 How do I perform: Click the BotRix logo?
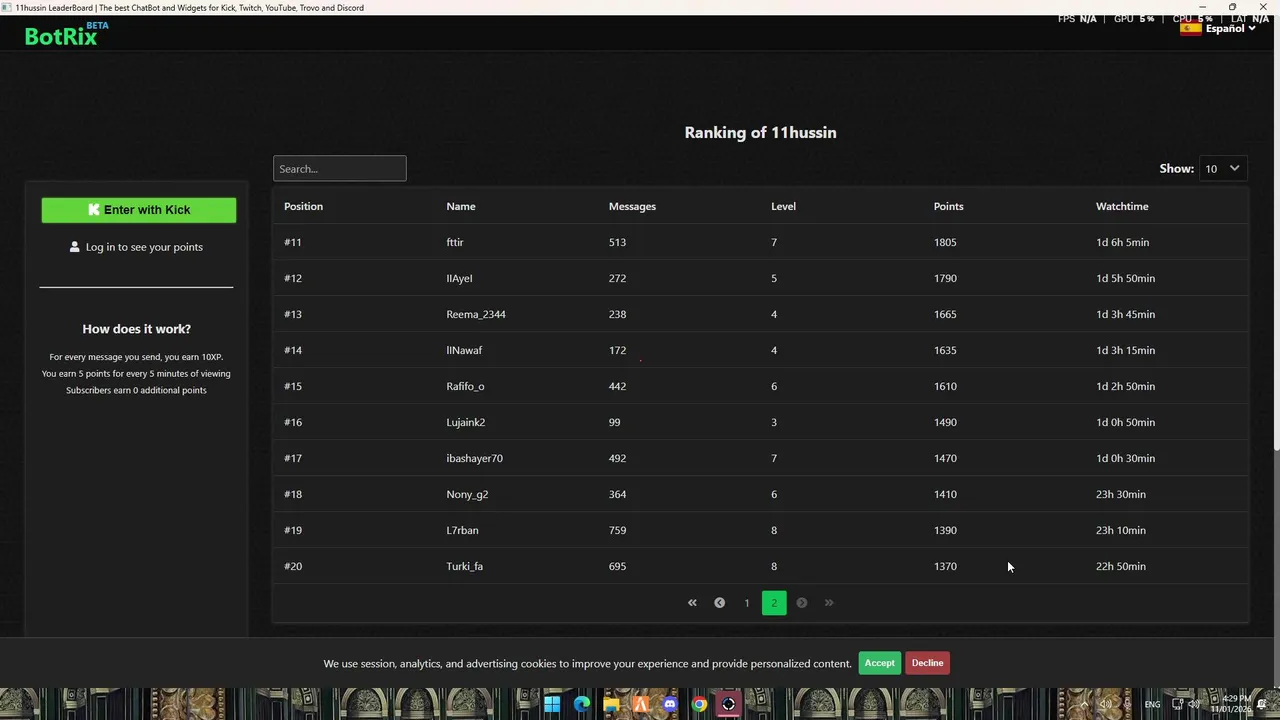click(66, 34)
